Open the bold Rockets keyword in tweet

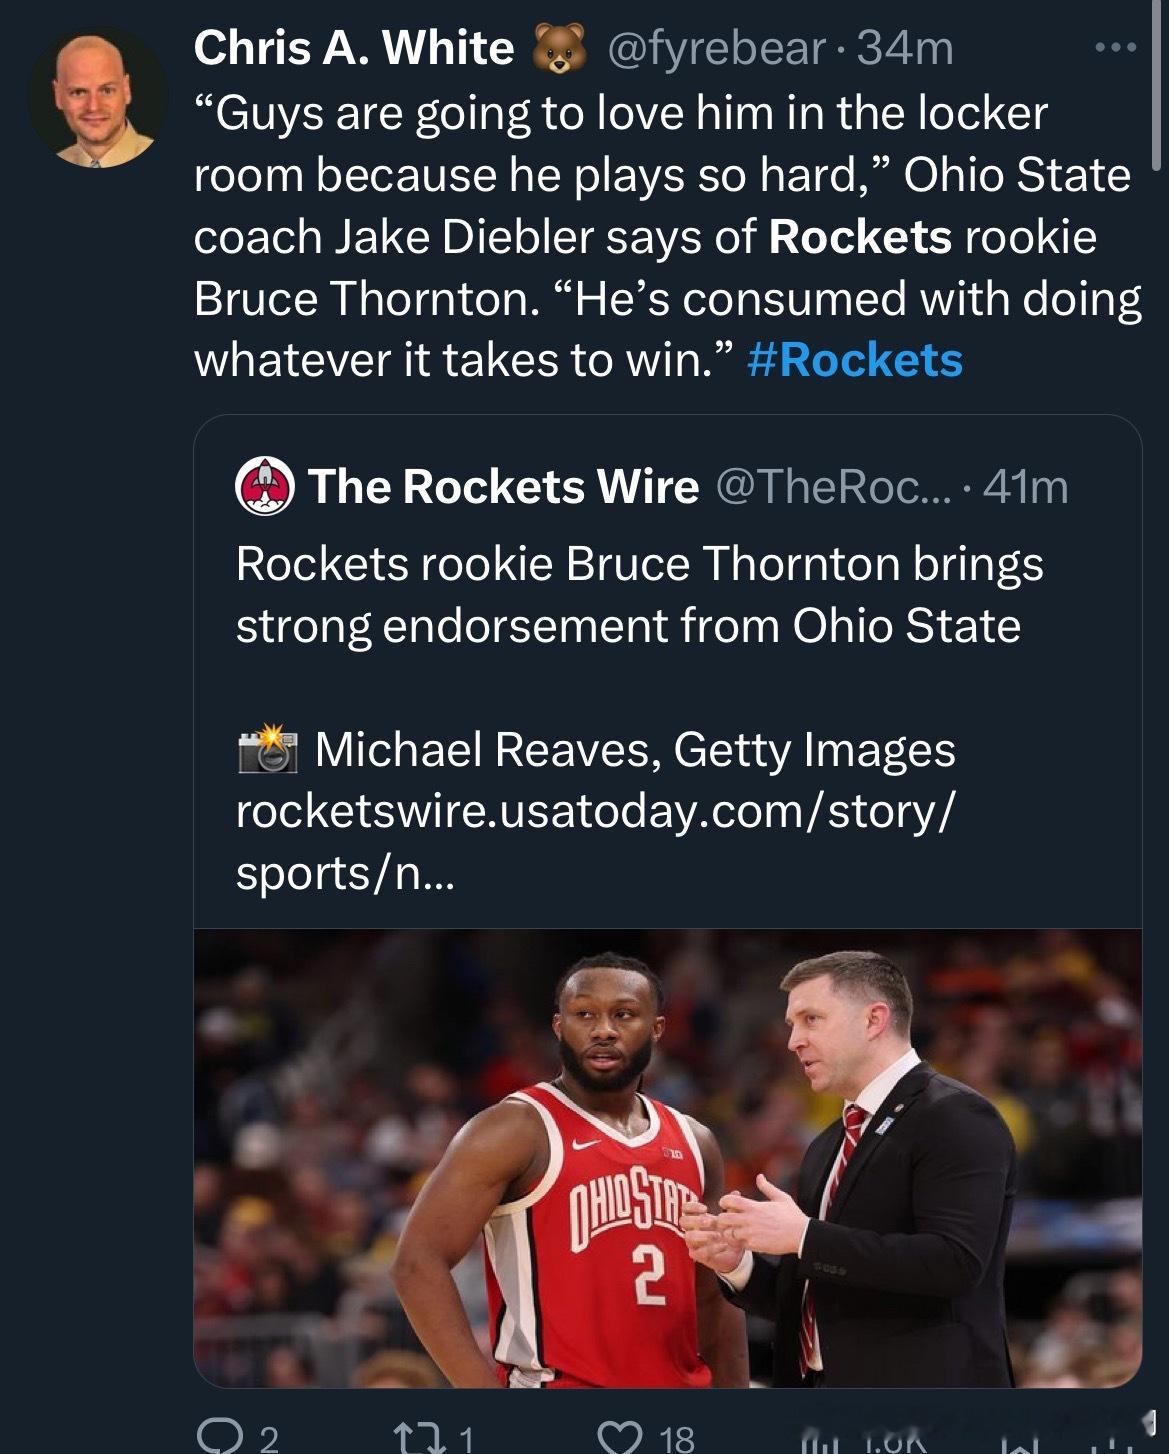coord(861,237)
